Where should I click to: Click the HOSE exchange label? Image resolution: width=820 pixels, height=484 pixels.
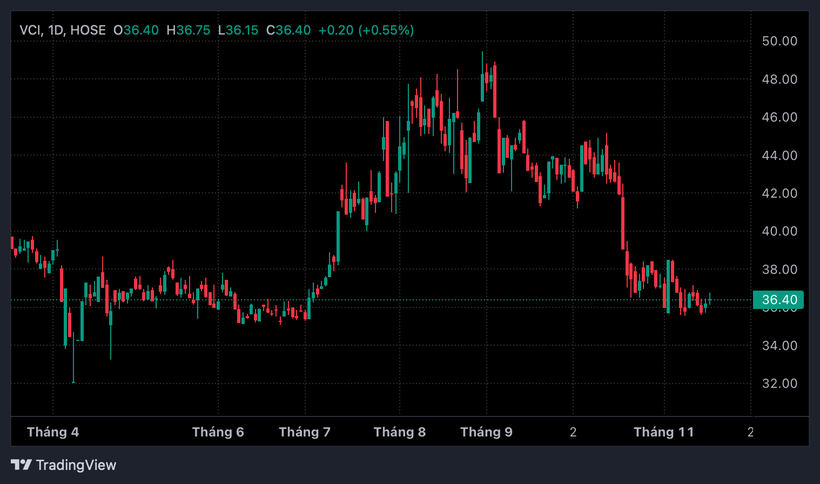coord(89,30)
